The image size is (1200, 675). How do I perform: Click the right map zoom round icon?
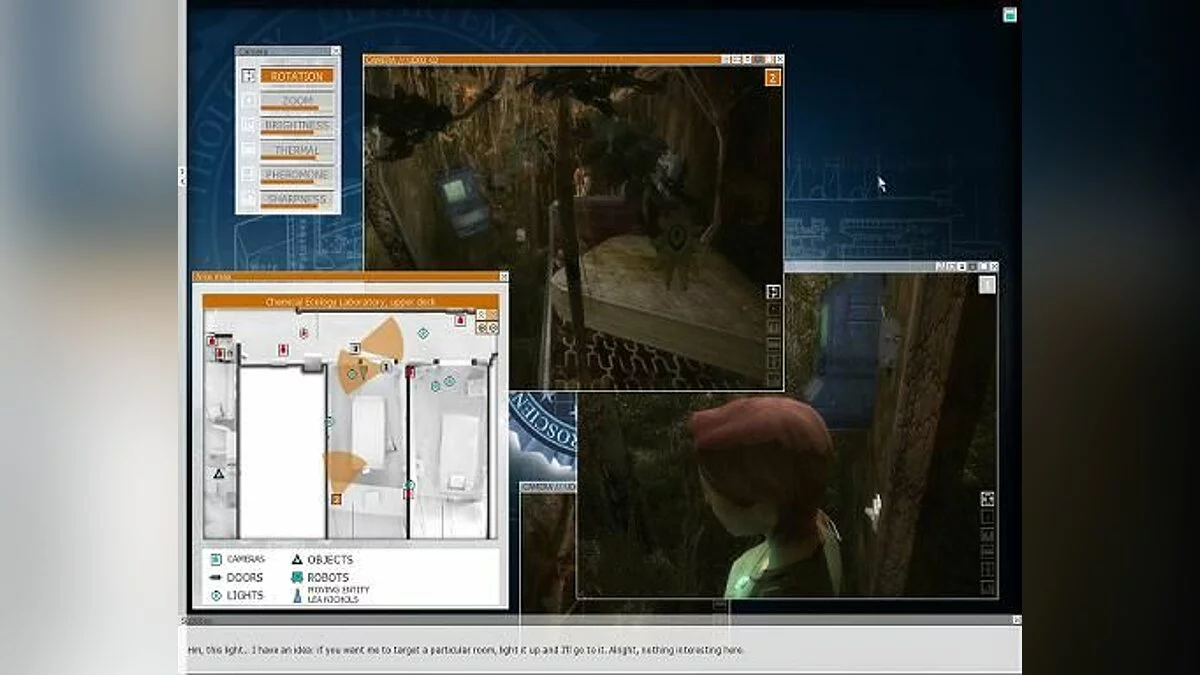(493, 328)
